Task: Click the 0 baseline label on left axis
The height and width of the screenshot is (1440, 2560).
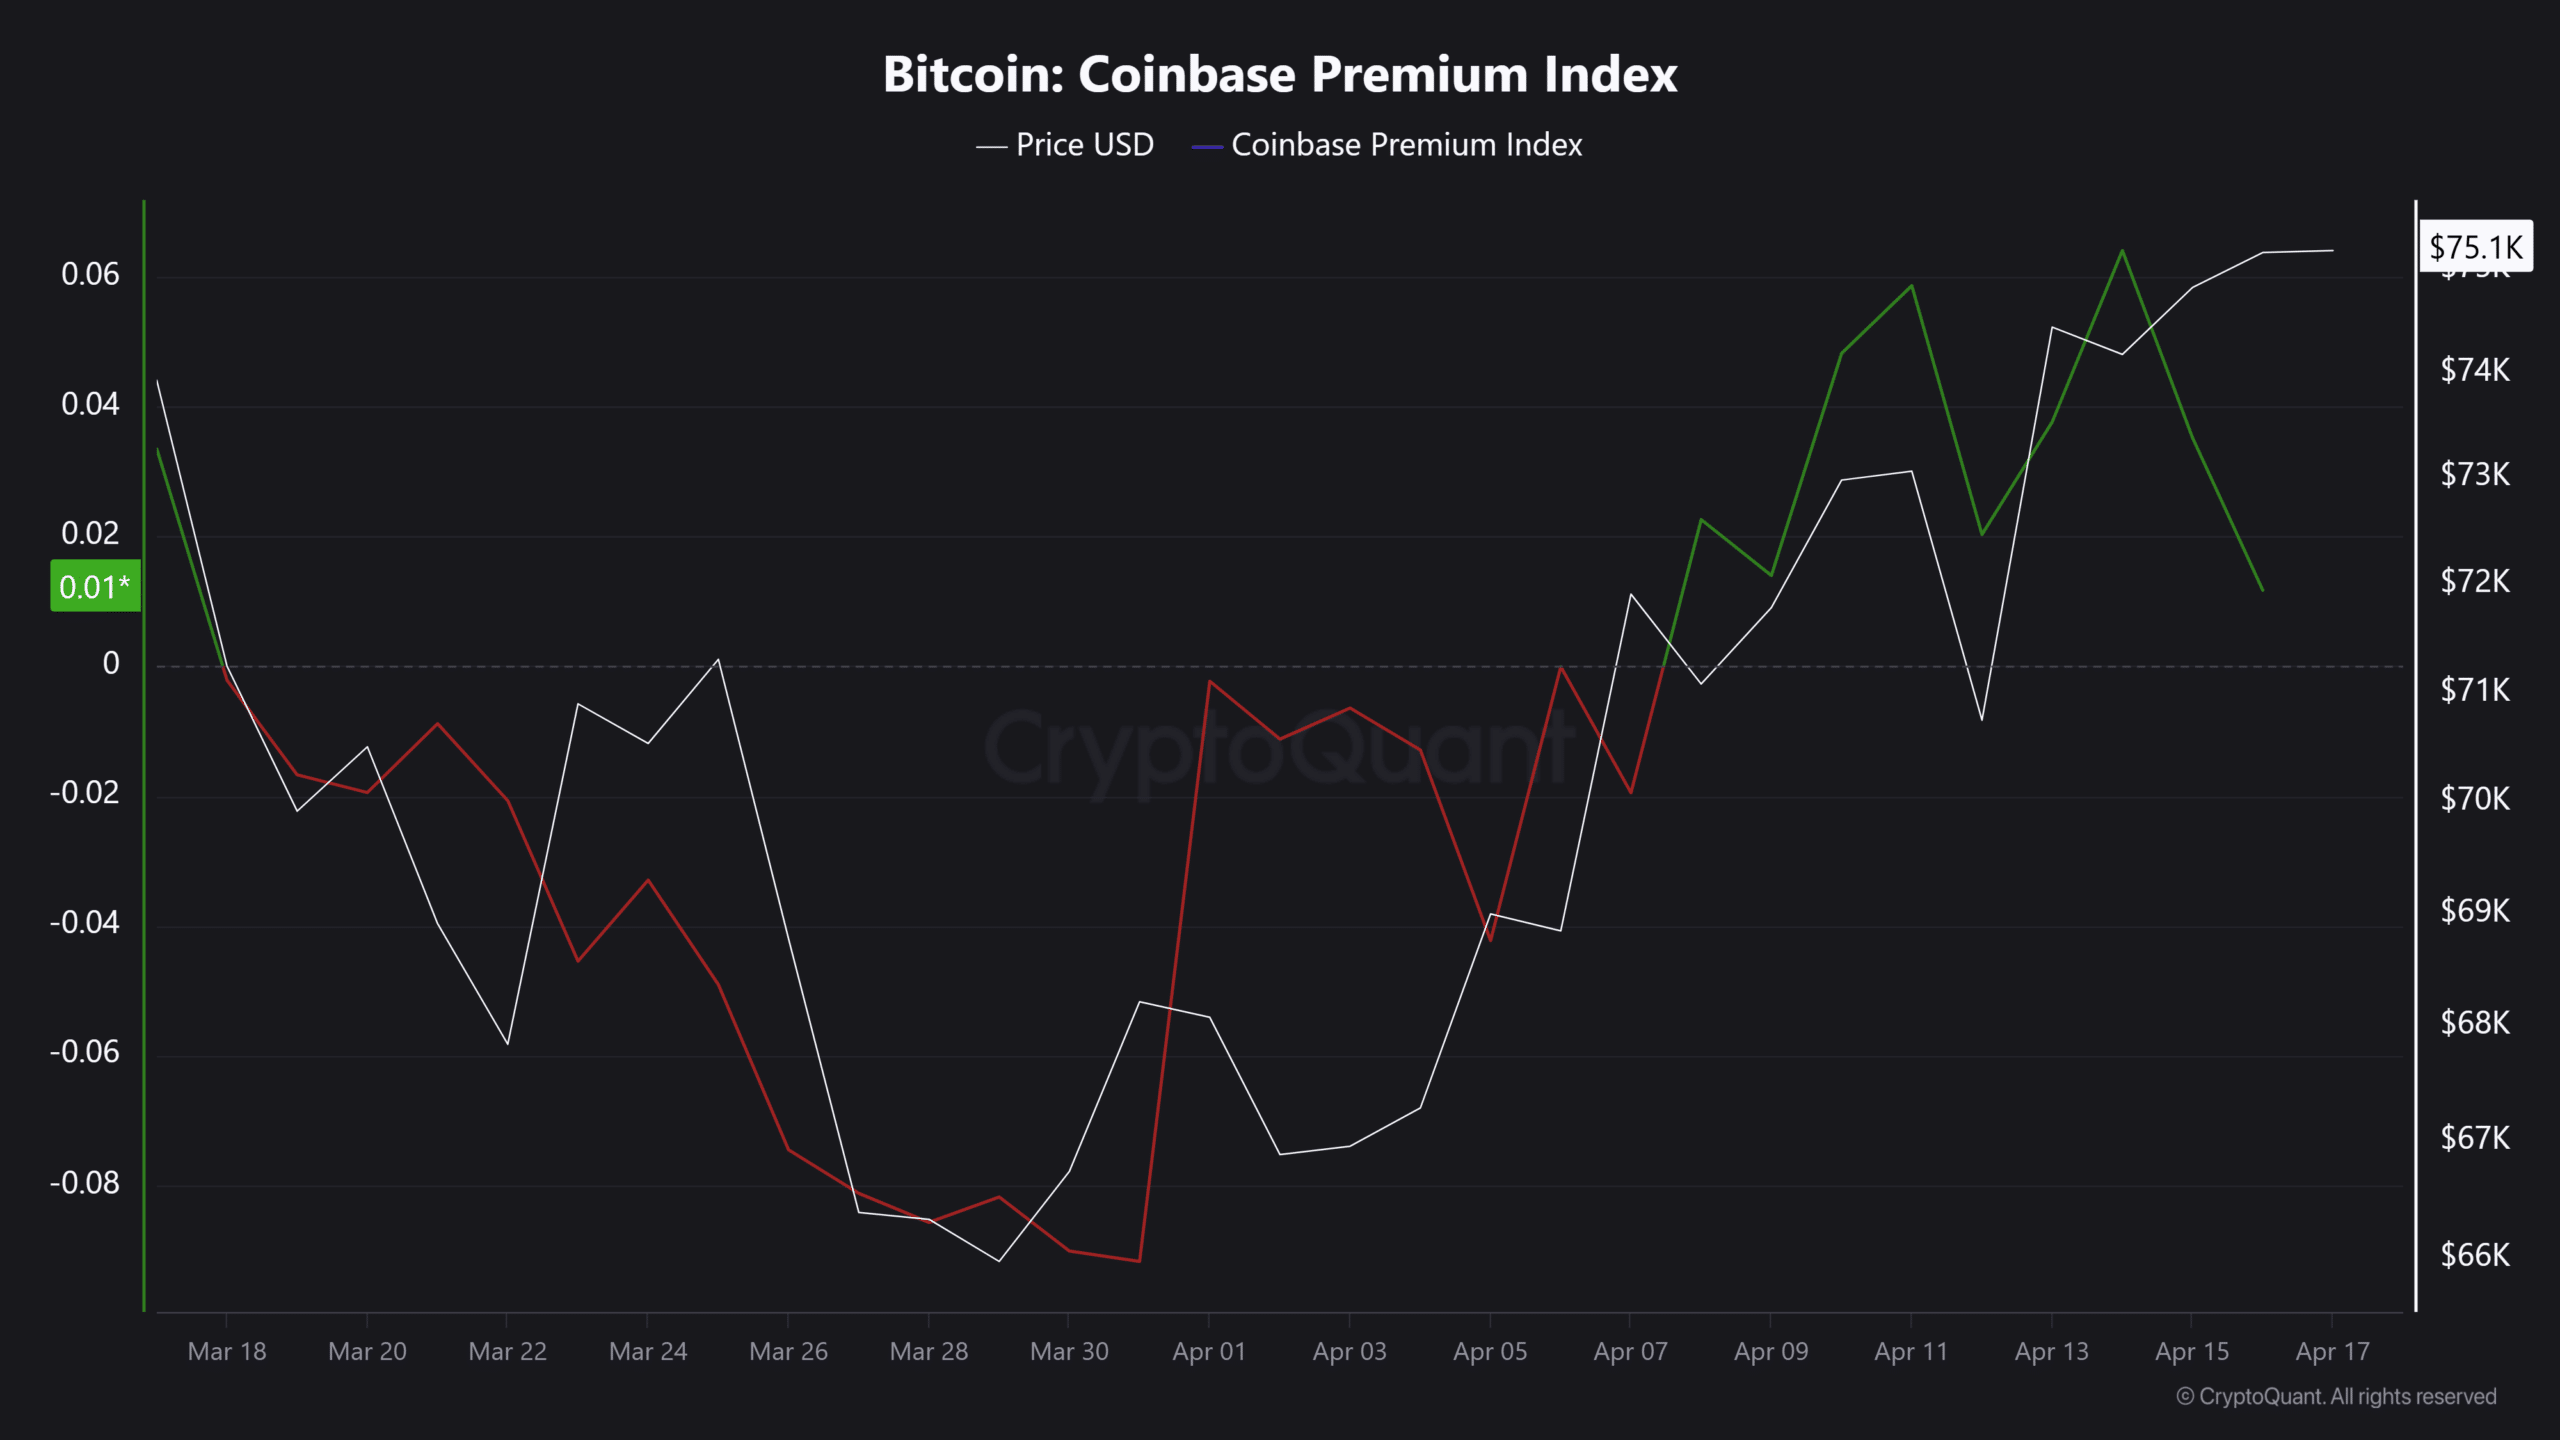Action: click(x=110, y=663)
